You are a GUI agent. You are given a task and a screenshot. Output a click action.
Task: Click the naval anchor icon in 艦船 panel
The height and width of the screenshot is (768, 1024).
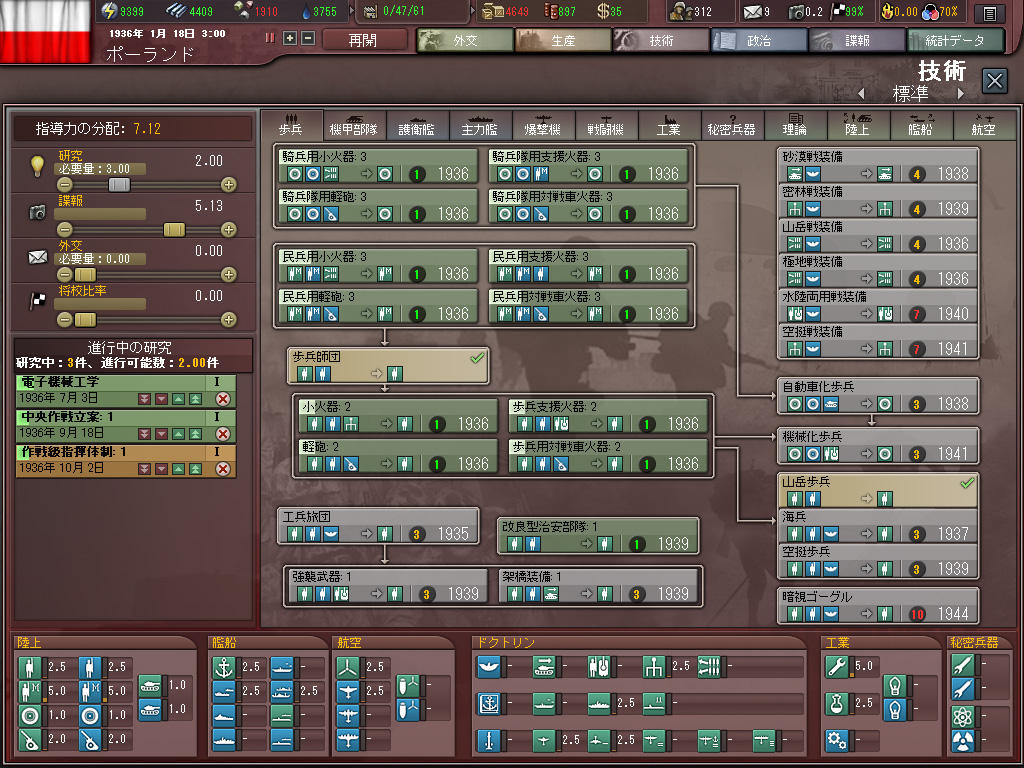(226, 666)
